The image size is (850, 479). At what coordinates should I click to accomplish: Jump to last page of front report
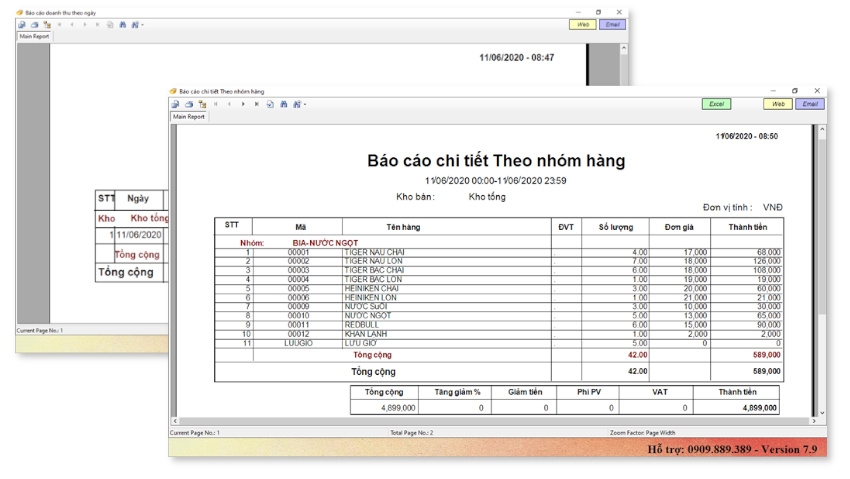tap(256, 104)
